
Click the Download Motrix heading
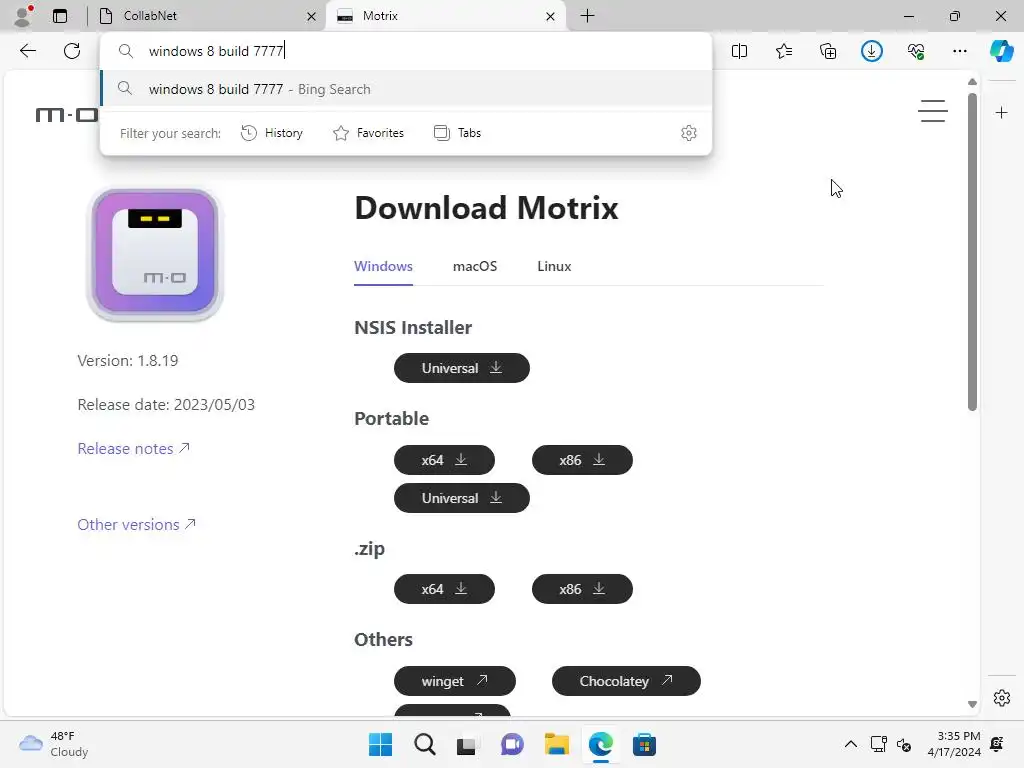click(x=487, y=208)
